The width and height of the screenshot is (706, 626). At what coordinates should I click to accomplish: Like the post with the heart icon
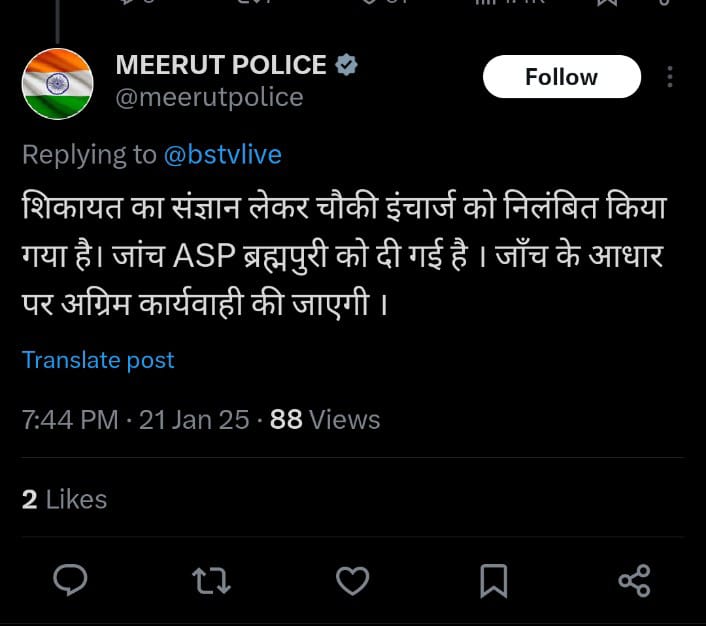point(351,580)
